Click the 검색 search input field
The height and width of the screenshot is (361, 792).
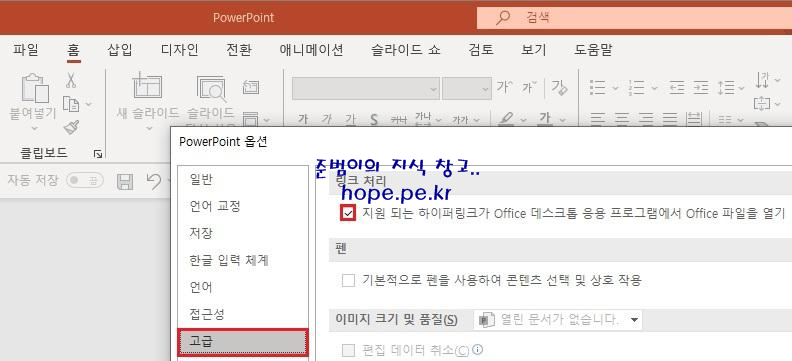point(634,18)
